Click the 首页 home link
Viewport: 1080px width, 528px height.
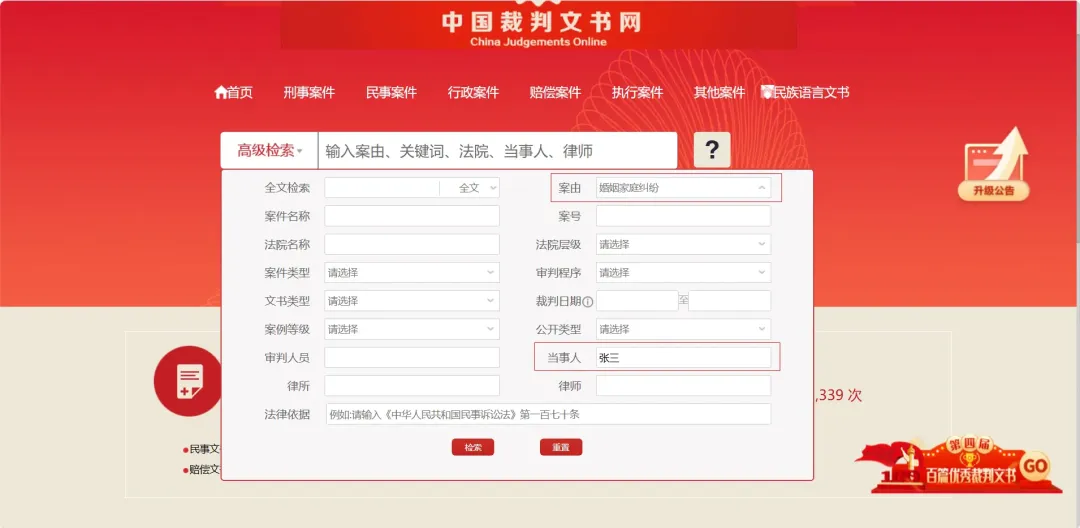coord(240,92)
